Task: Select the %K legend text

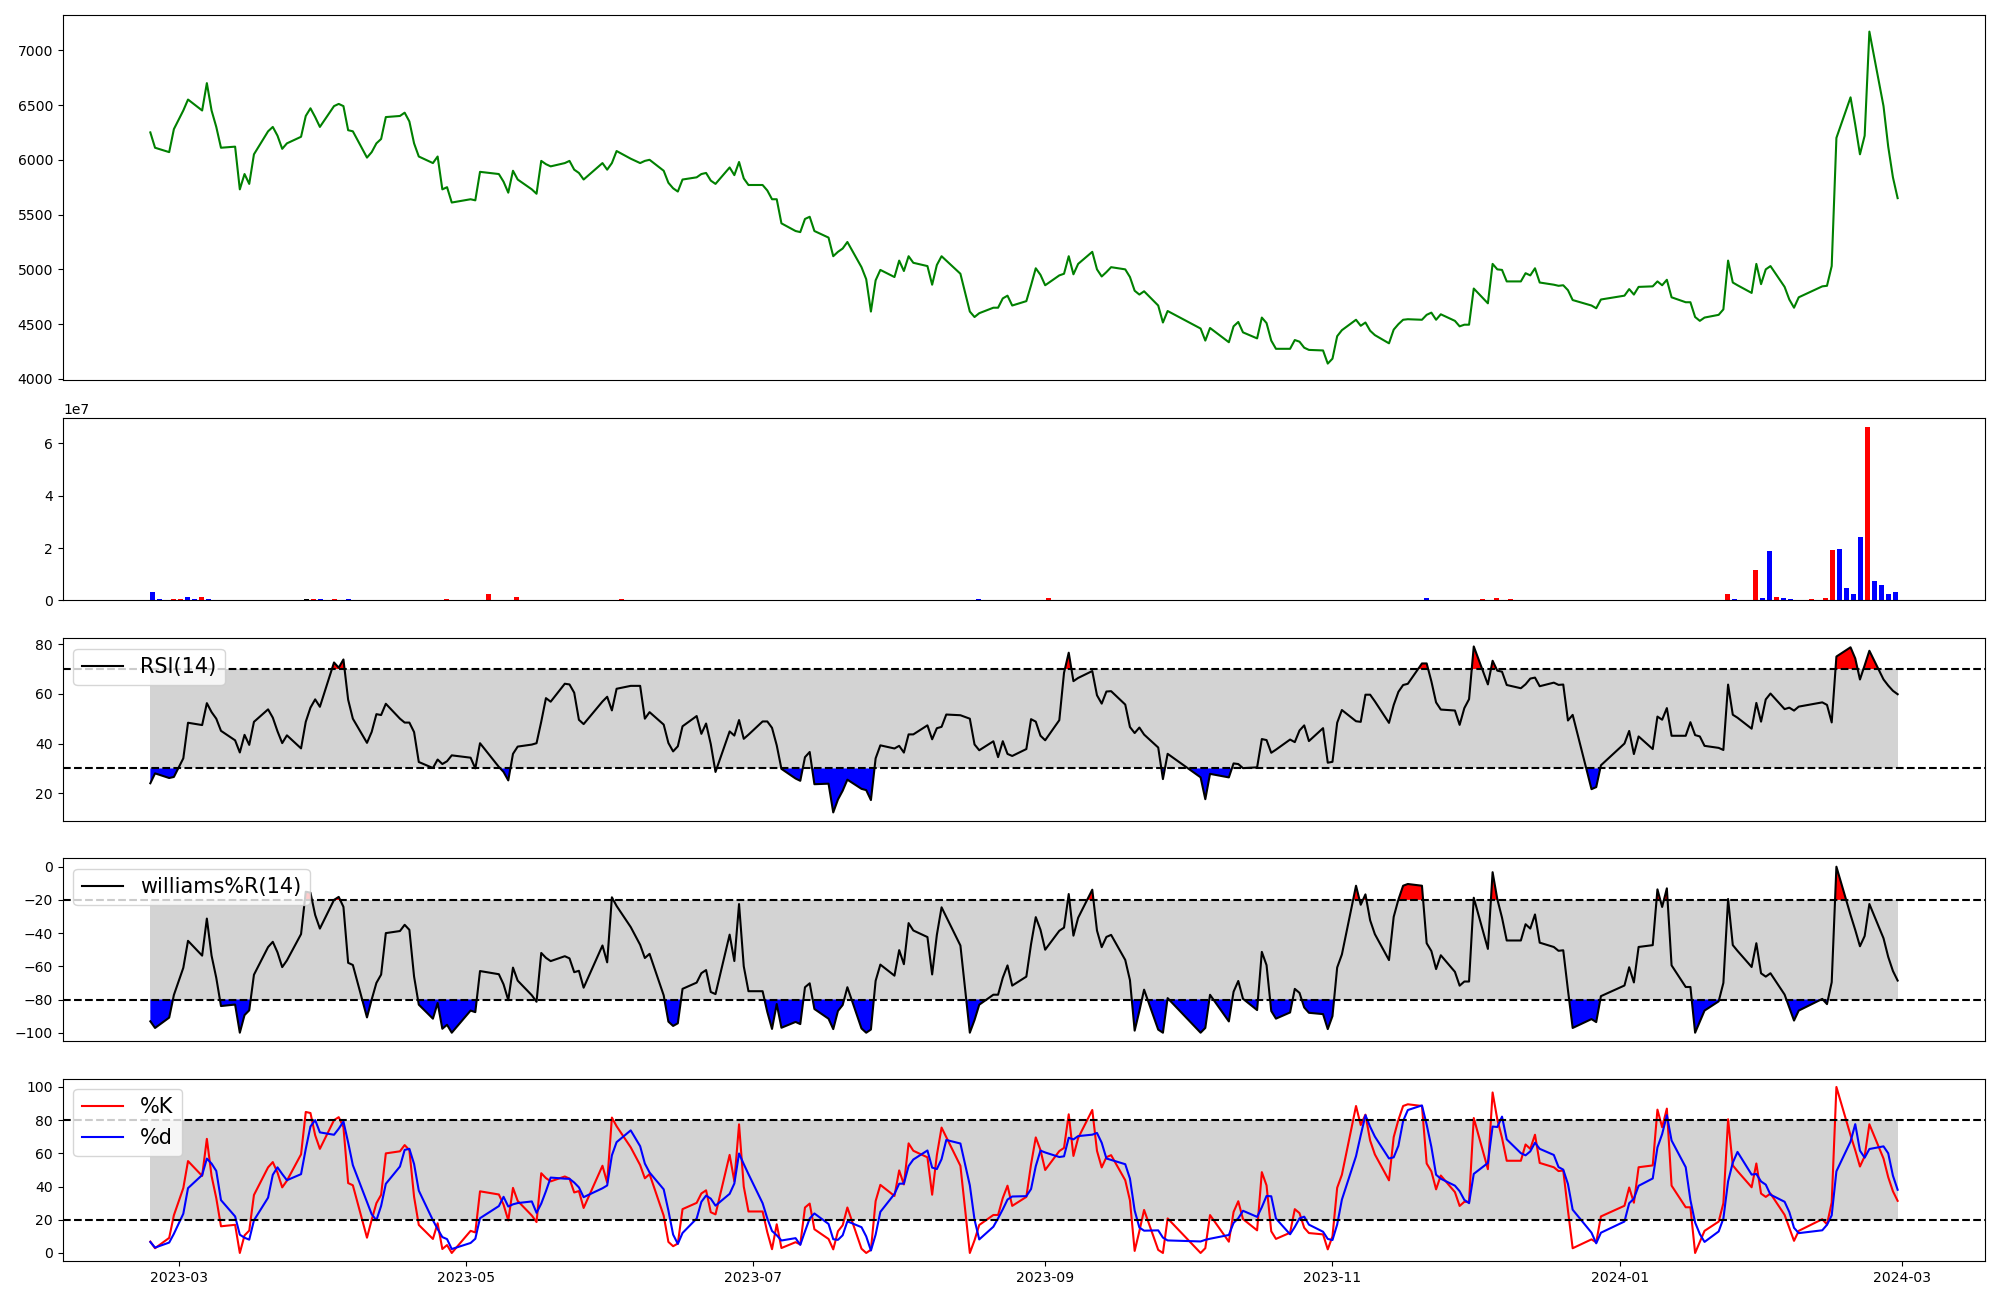Action: (156, 1106)
